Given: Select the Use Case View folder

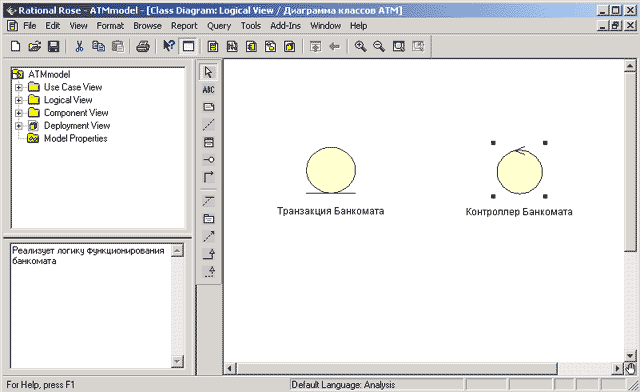Looking at the screenshot, I should pos(73,87).
